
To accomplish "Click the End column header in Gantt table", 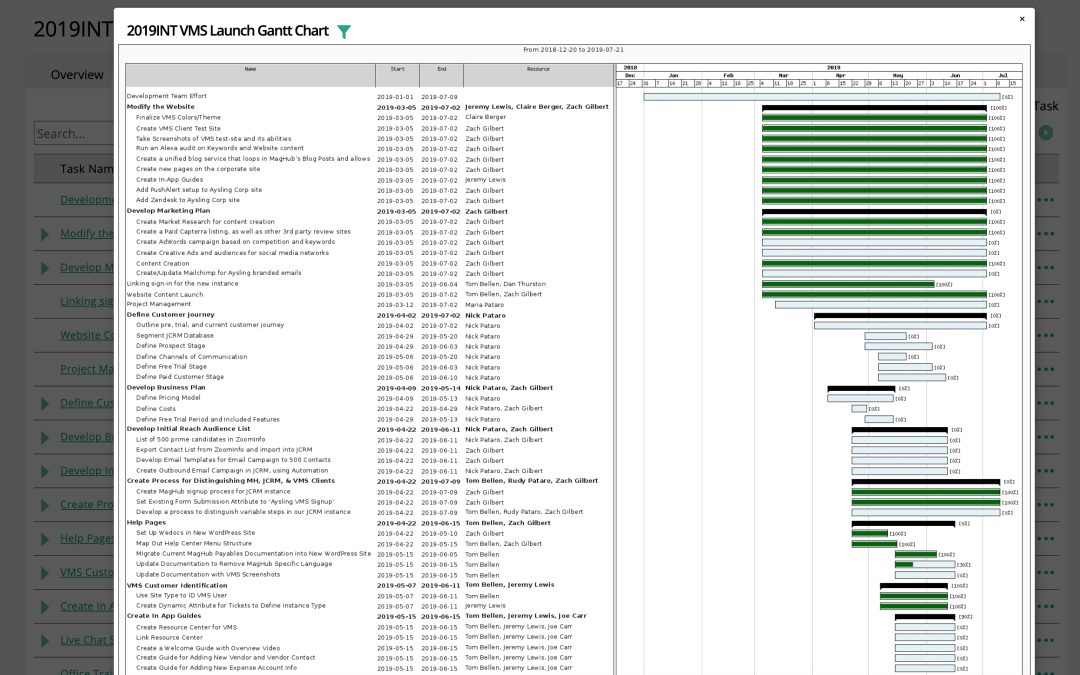I will [x=442, y=75].
